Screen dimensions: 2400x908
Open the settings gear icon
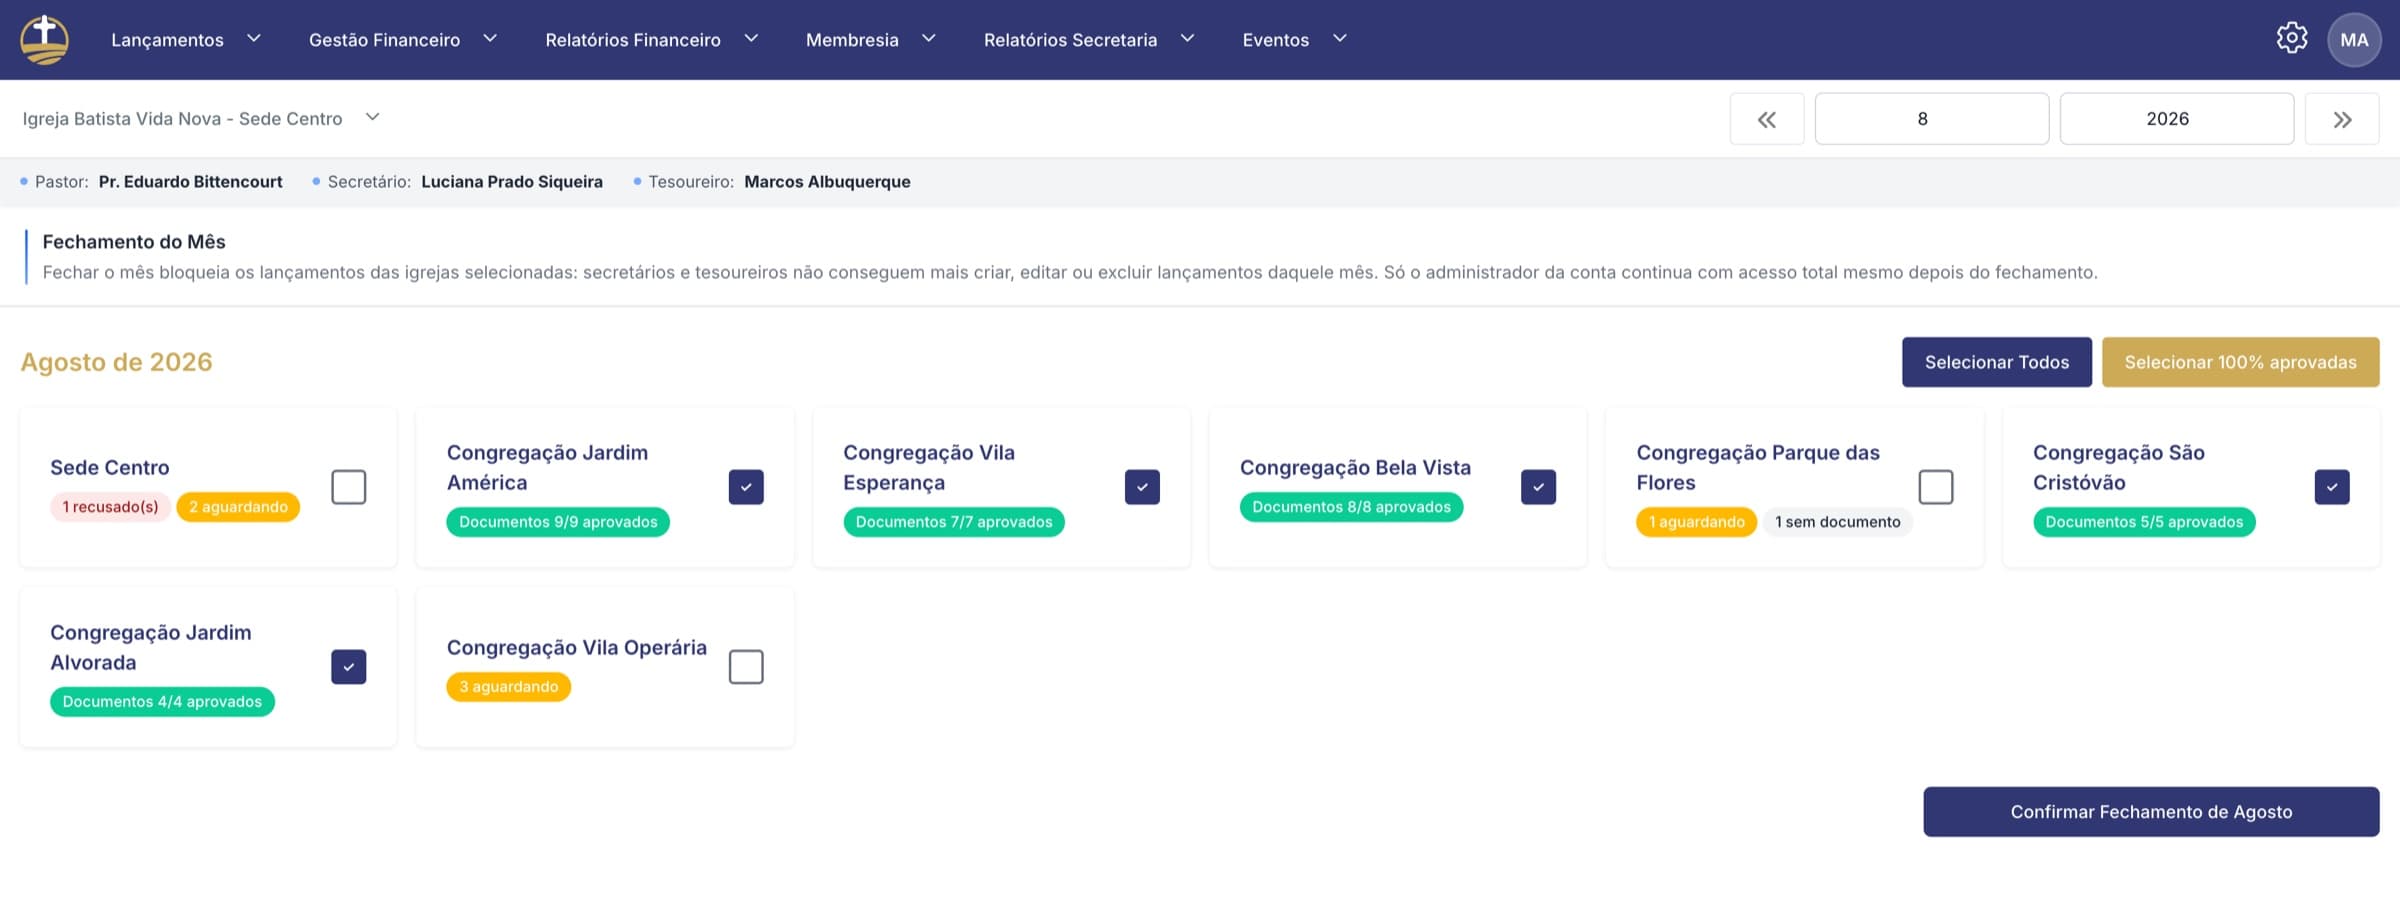pyautogui.click(x=2292, y=39)
